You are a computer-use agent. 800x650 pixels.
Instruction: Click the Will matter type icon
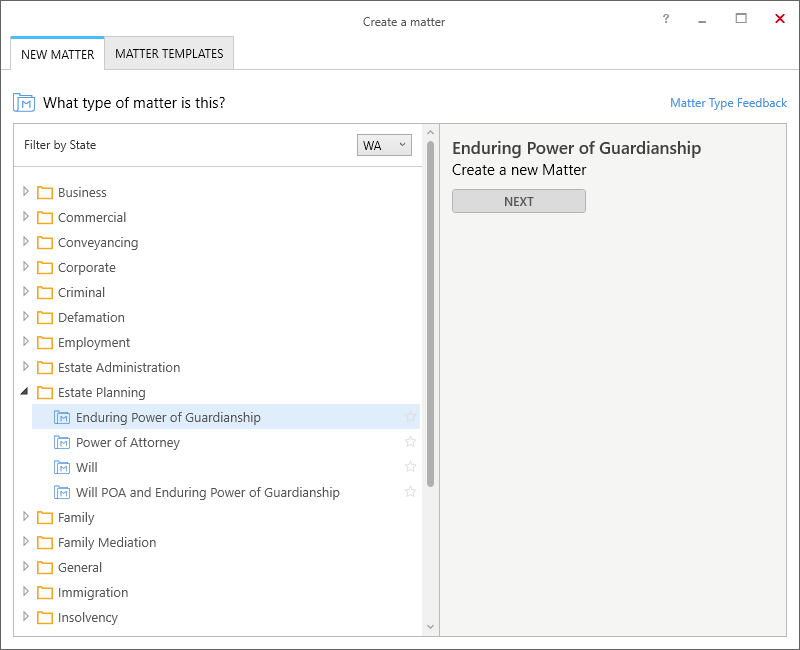click(62, 467)
